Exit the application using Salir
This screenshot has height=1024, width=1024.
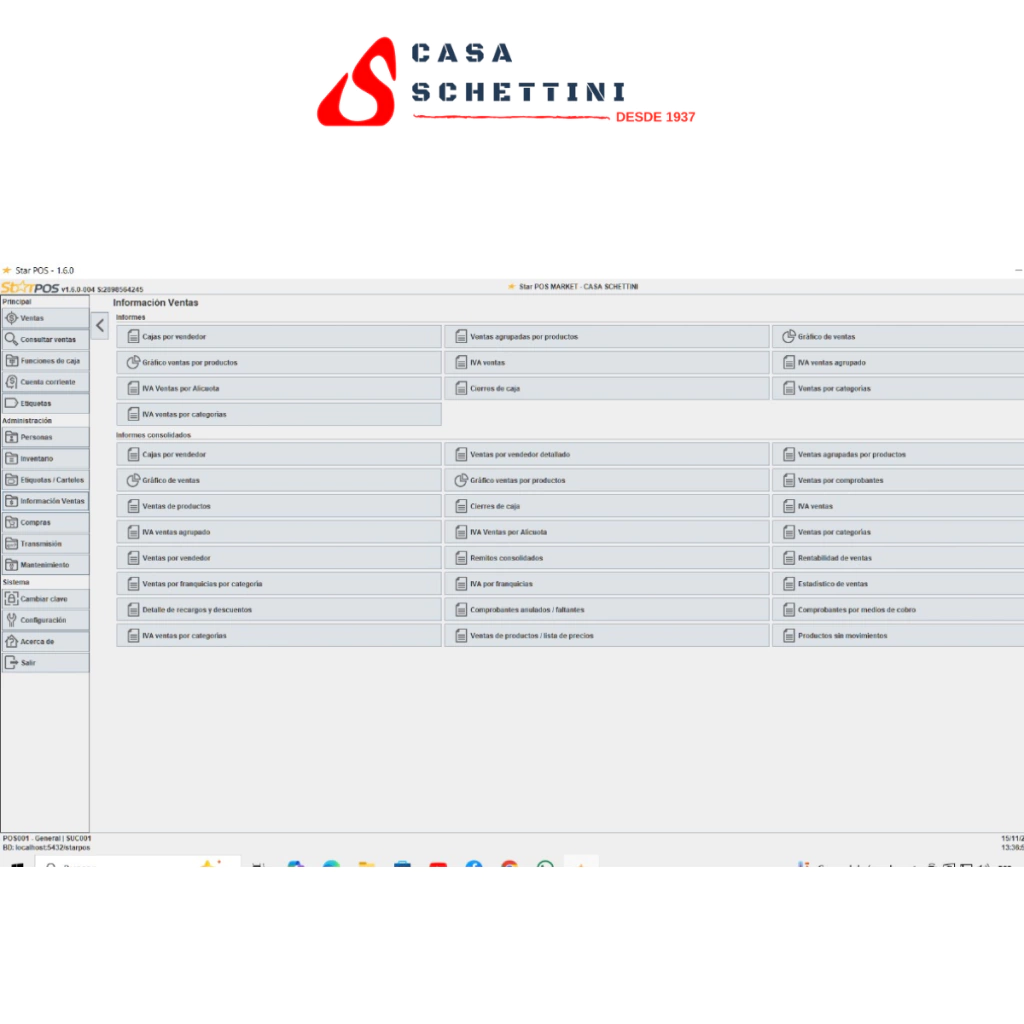(x=12, y=662)
